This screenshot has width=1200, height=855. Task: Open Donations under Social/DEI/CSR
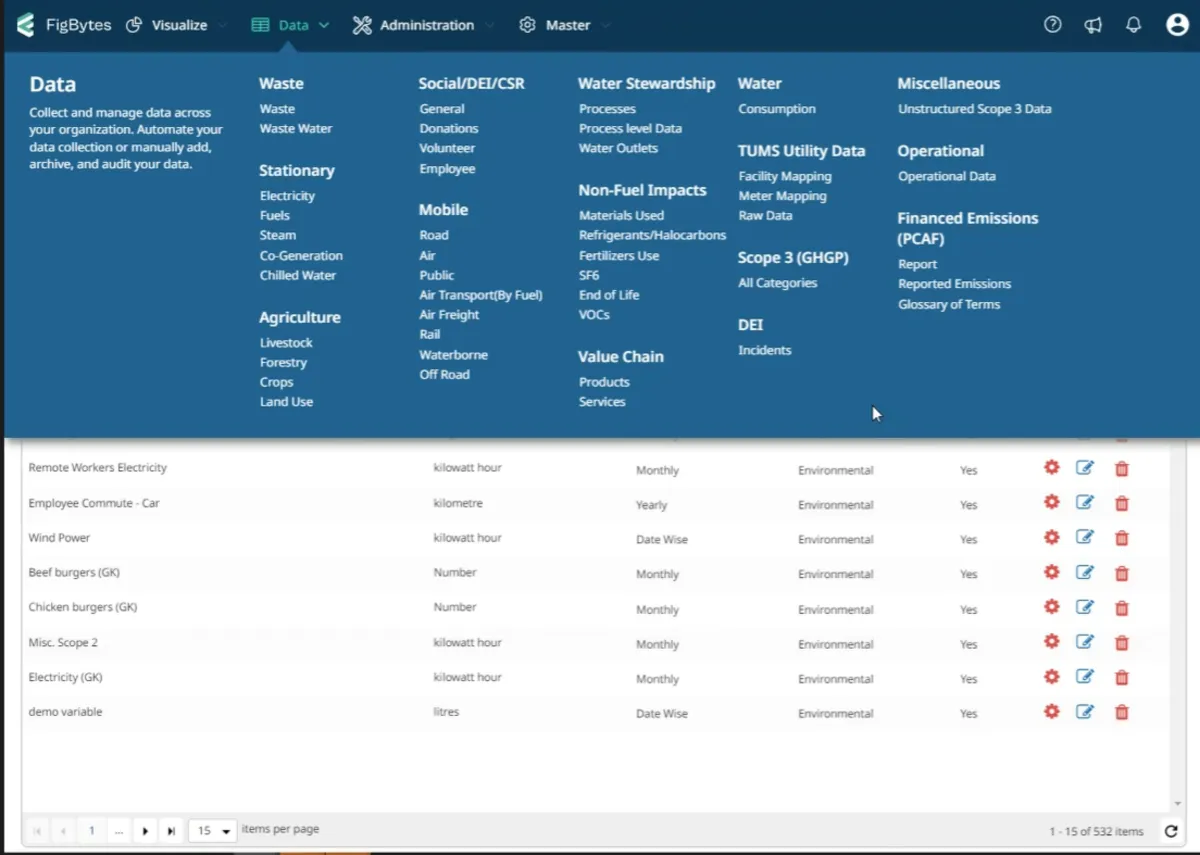[x=449, y=128]
